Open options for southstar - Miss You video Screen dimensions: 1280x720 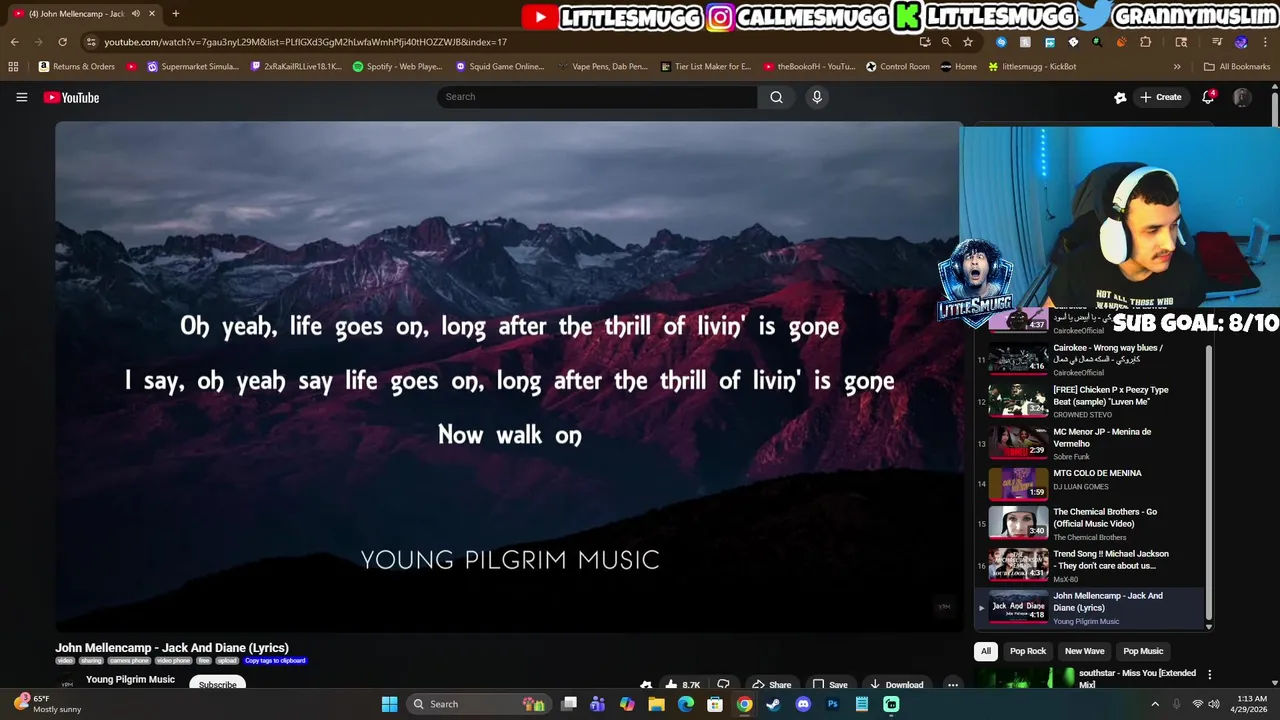click(x=1209, y=675)
